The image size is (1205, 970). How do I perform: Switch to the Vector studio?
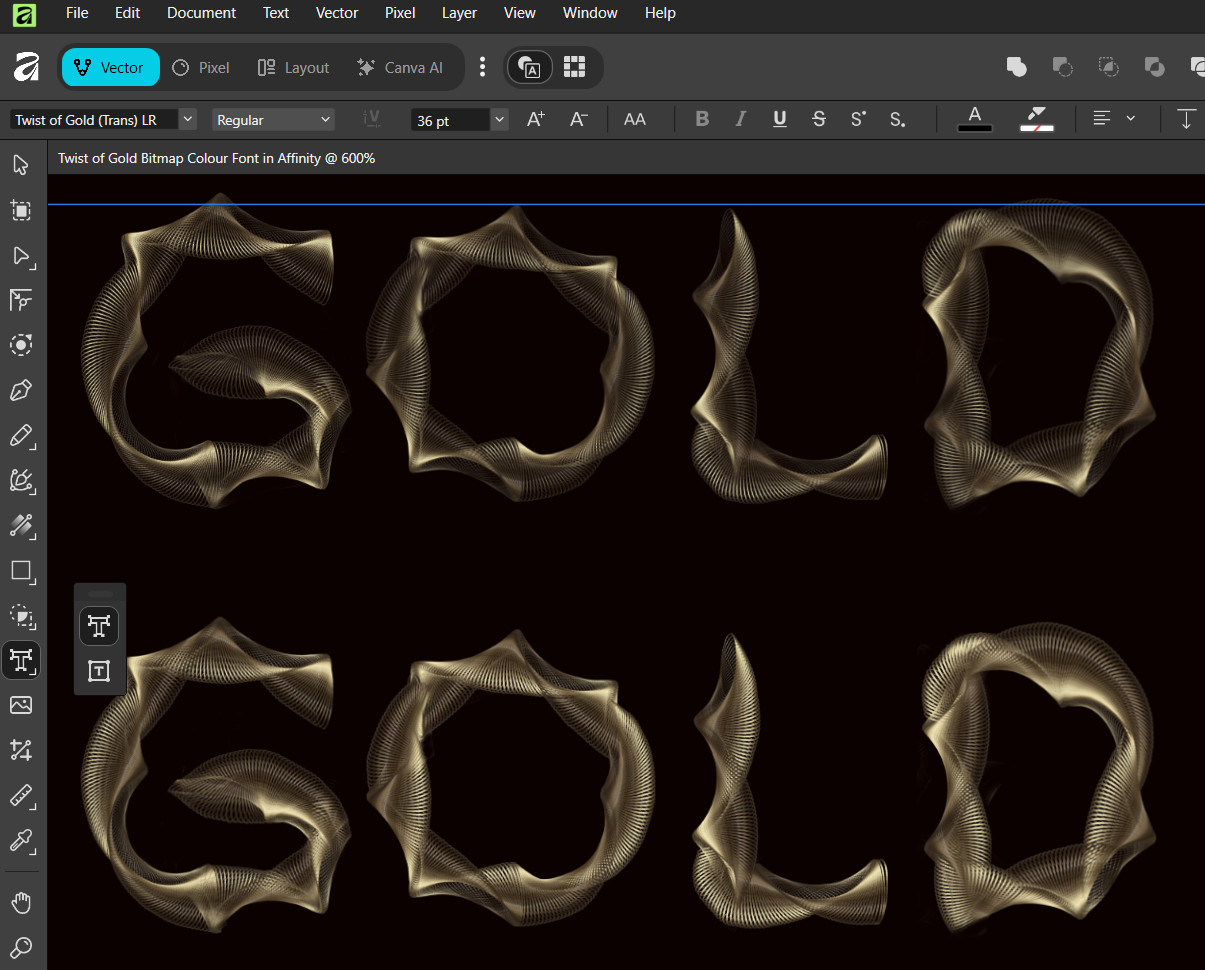[110, 67]
